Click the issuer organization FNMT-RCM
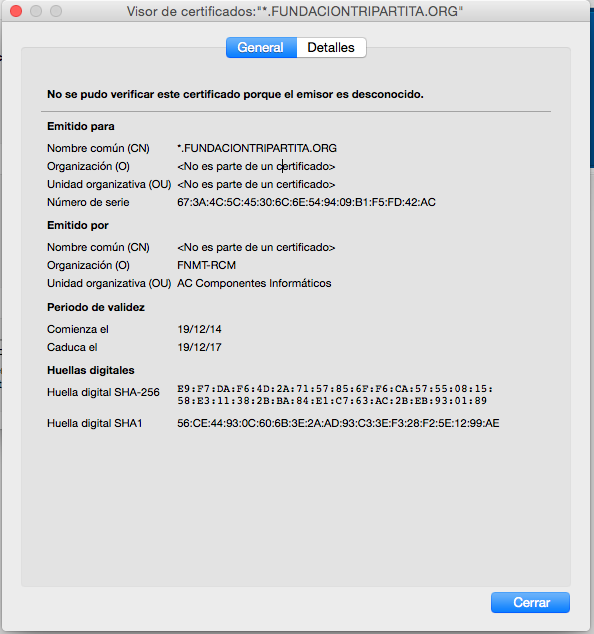The image size is (594, 634). [206, 265]
